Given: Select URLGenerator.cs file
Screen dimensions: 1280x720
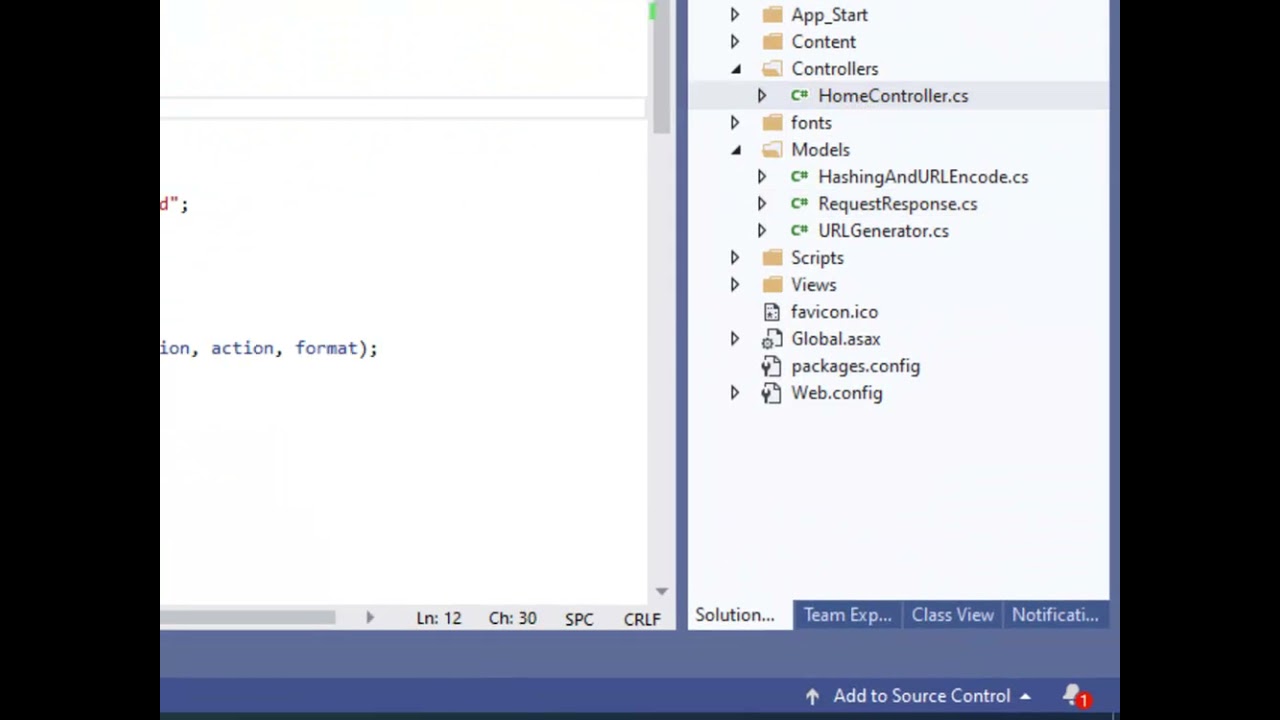Looking at the screenshot, I should [x=883, y=231].
